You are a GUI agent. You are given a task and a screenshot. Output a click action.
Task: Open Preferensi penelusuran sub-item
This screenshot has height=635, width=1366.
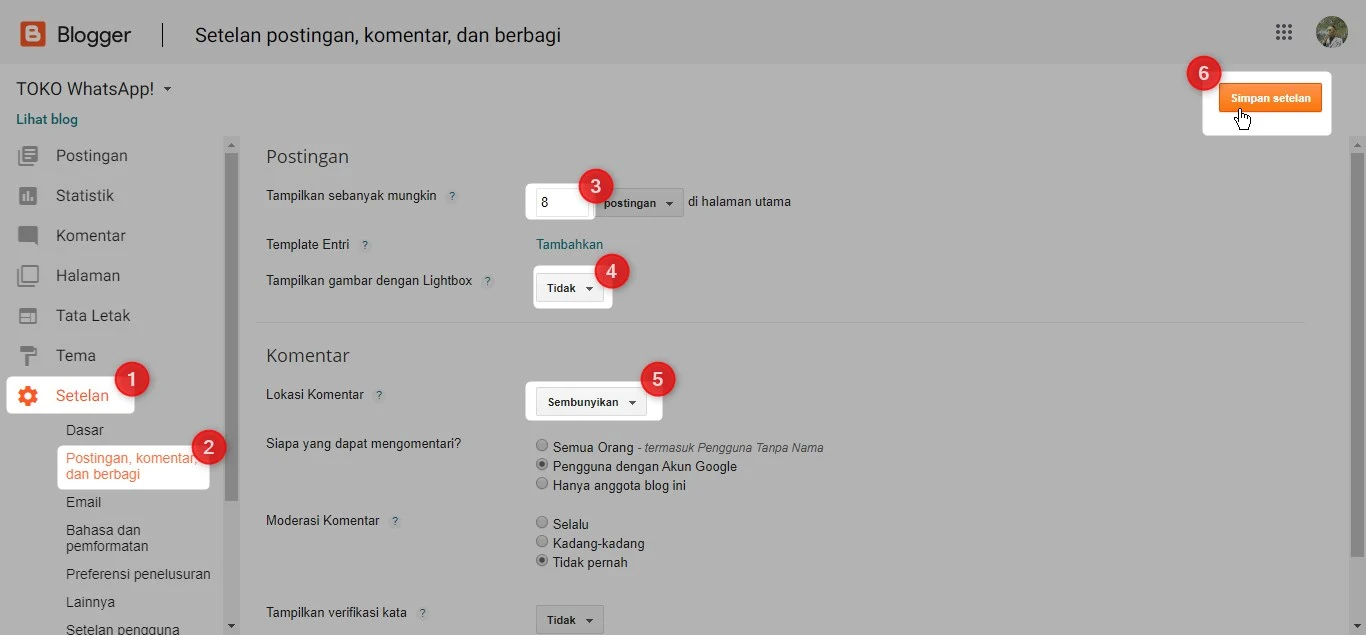138,574
